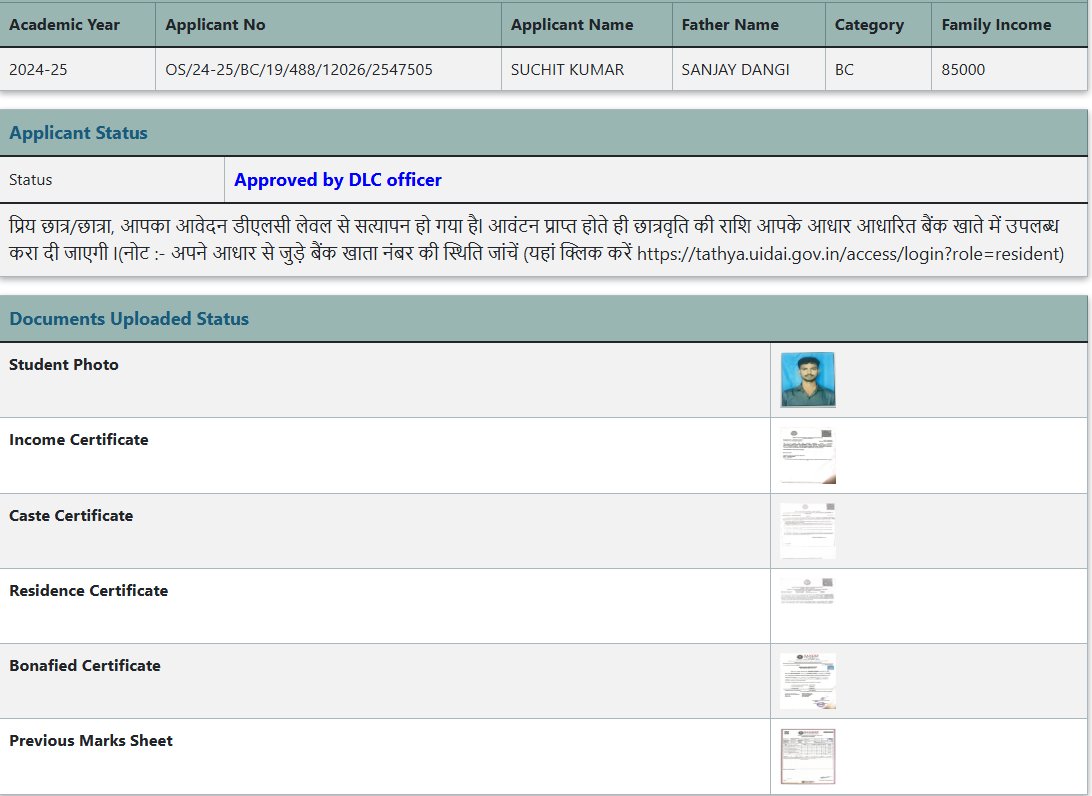Click the Income Certificate label

click(79, 439)
